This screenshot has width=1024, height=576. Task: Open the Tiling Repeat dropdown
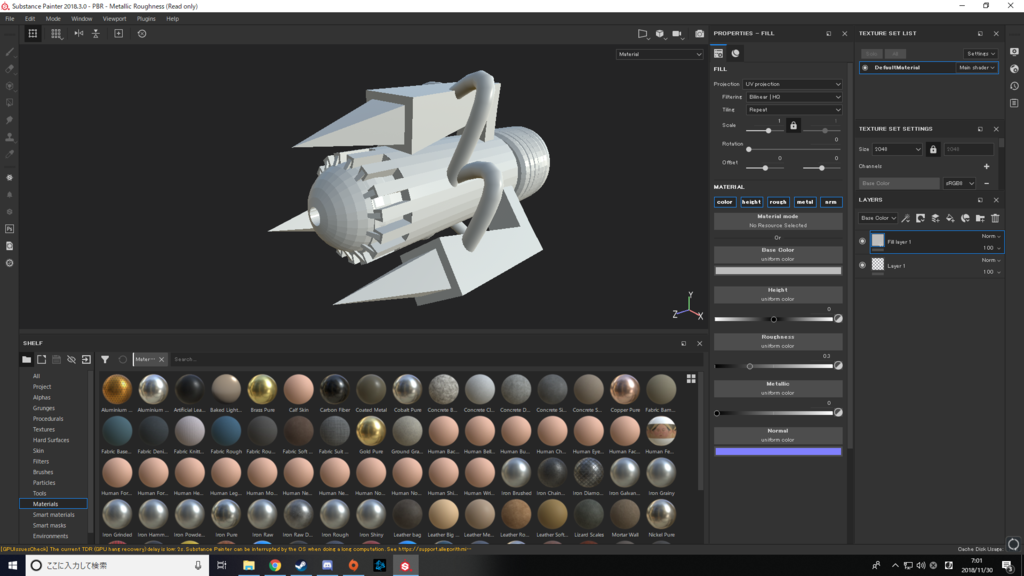pyautogui.click(x=794, y=110)
